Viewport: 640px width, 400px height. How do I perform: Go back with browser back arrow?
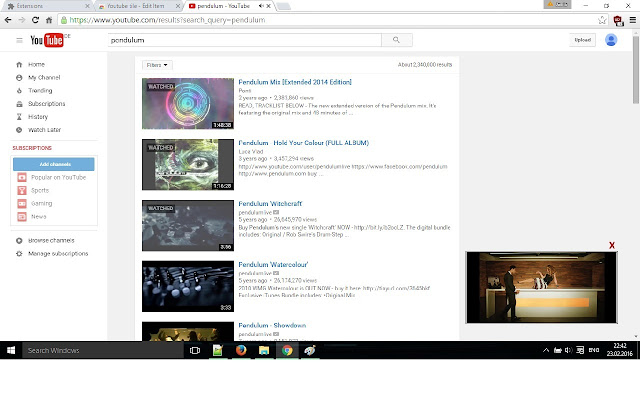8,20
